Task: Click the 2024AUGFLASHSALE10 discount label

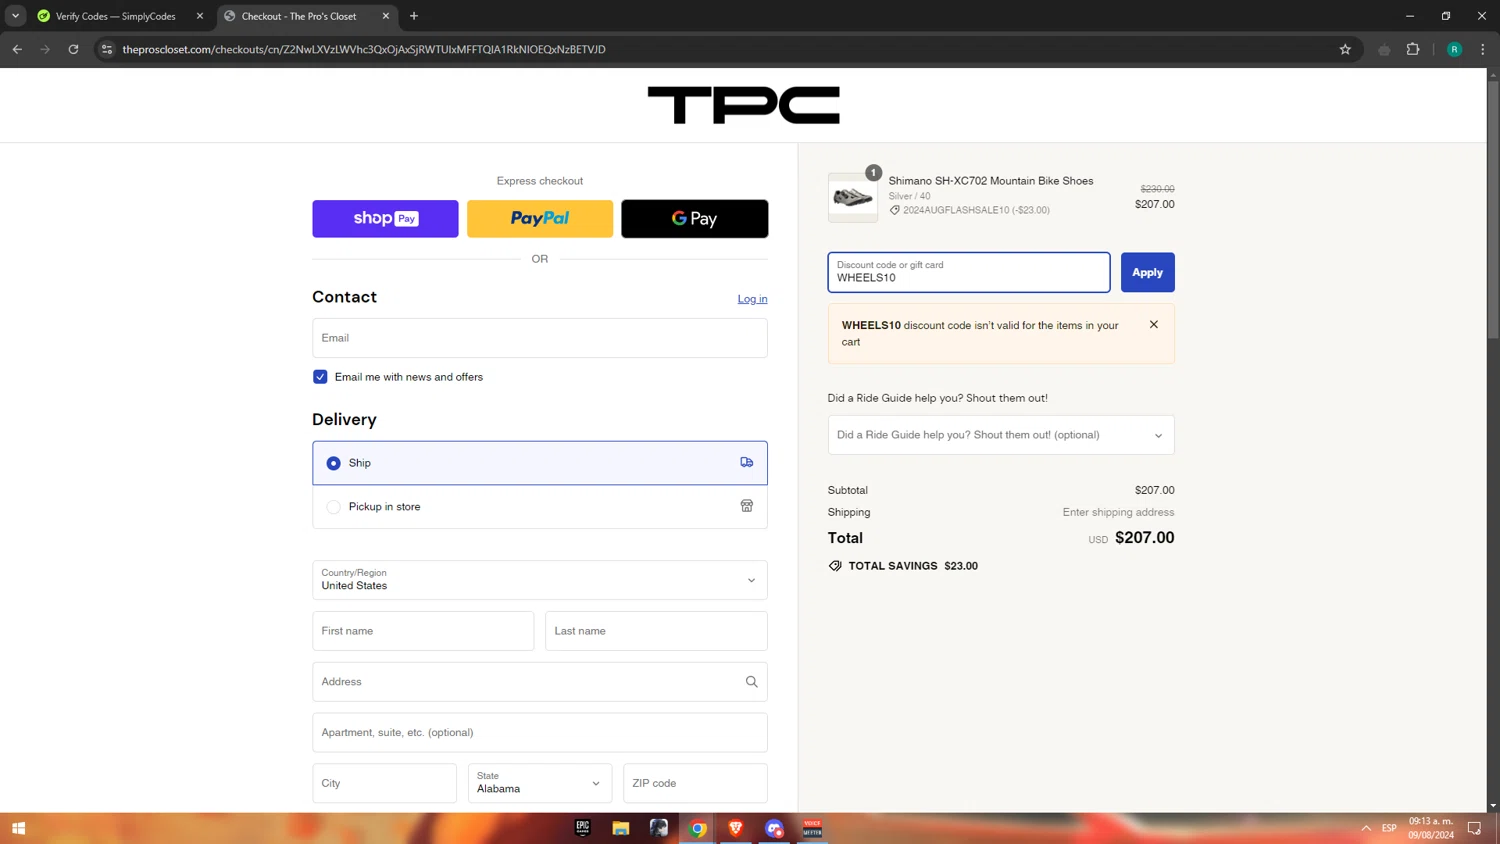Action: click(x=976, y=210)
